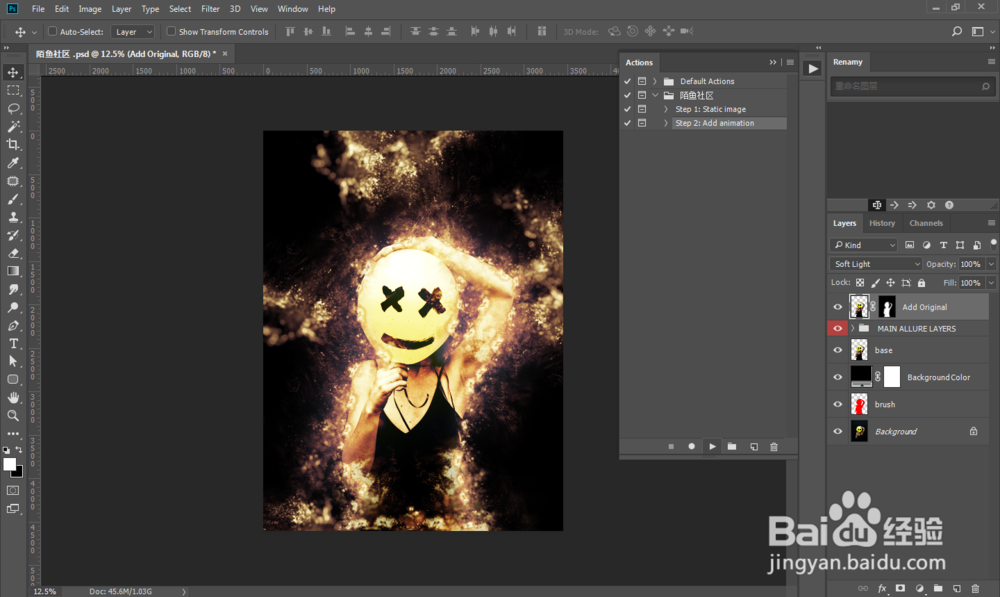Select the Move tool
1000x597 pixels.
tap(13, 72)
